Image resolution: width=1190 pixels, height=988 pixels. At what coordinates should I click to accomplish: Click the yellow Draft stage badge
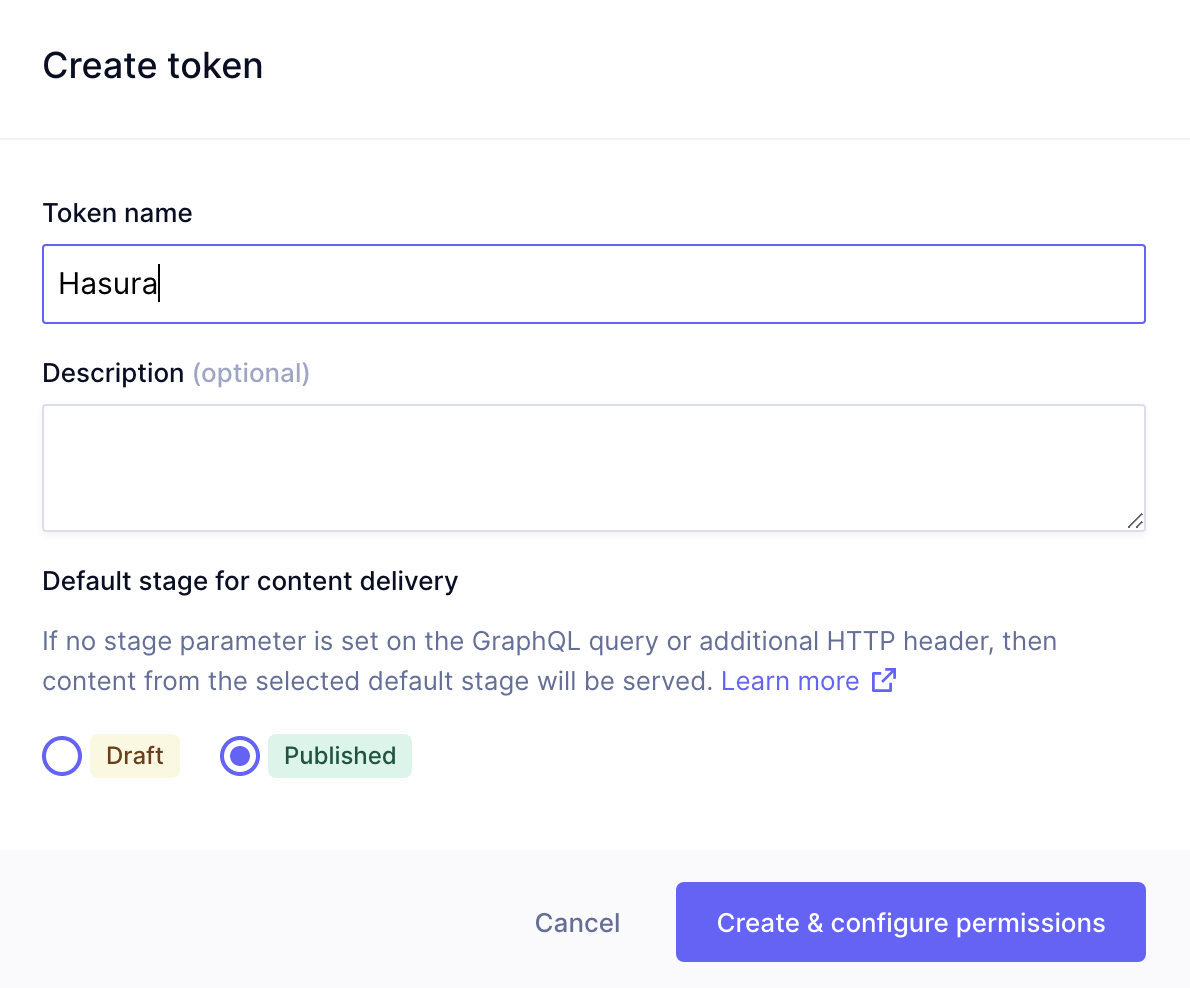coord(135,756)
